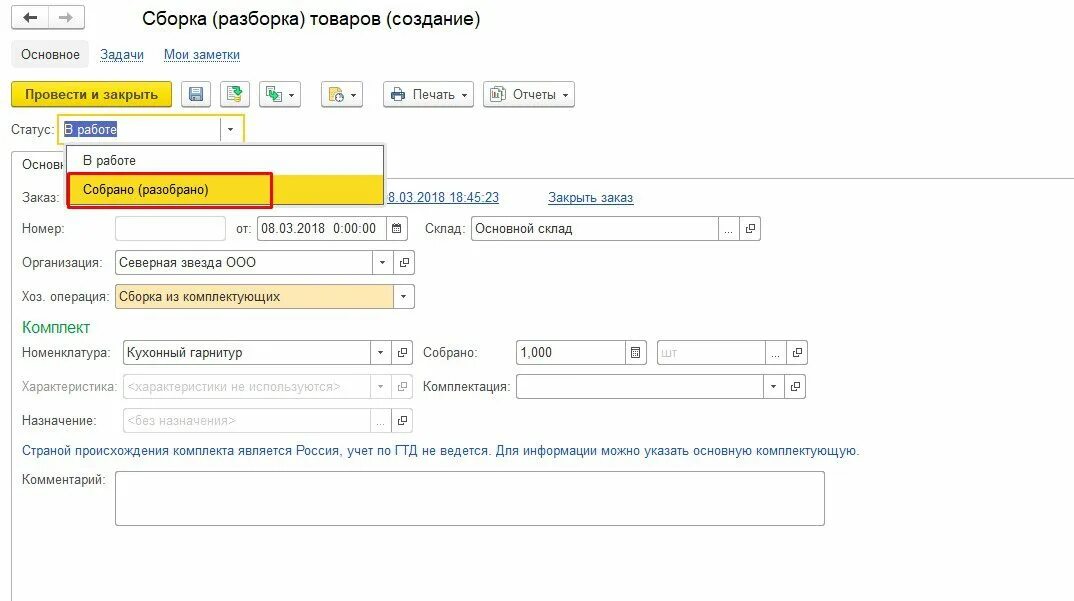Choose a purpose with the Назначение ellipsis button
This screenshot has height=601, width=1074.
tap(381, 421)
